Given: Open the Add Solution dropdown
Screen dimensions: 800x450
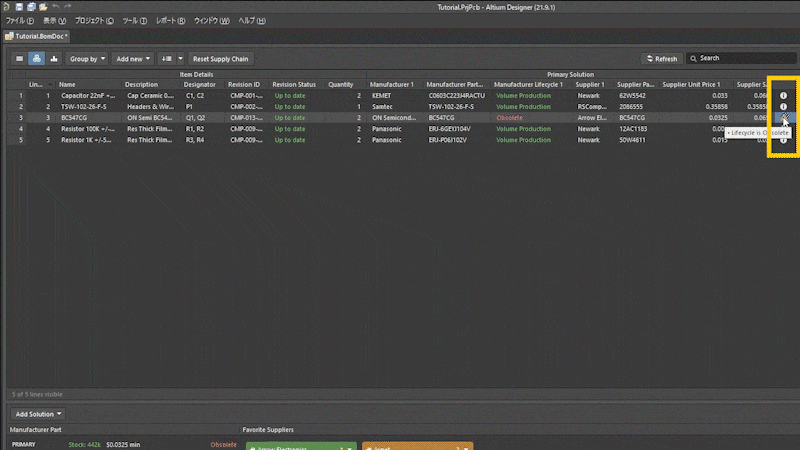Looking at the screenshot, I should (x=39, y=414).
